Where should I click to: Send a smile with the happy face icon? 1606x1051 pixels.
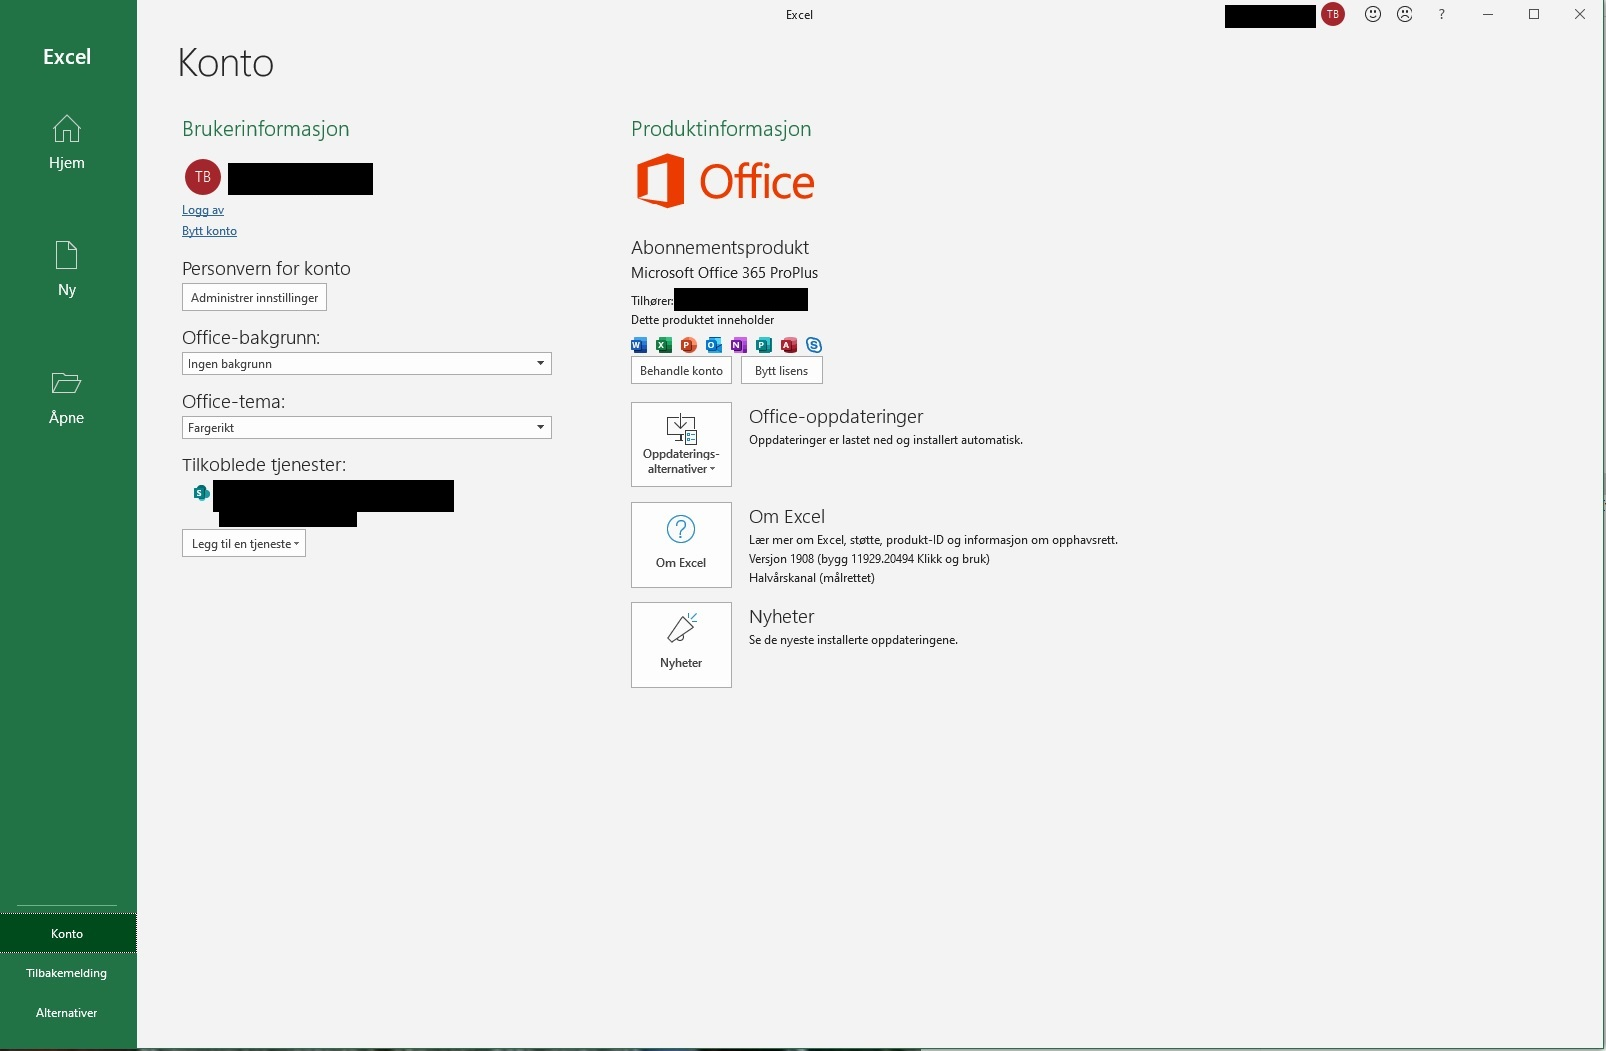(x=1373, y=14)
